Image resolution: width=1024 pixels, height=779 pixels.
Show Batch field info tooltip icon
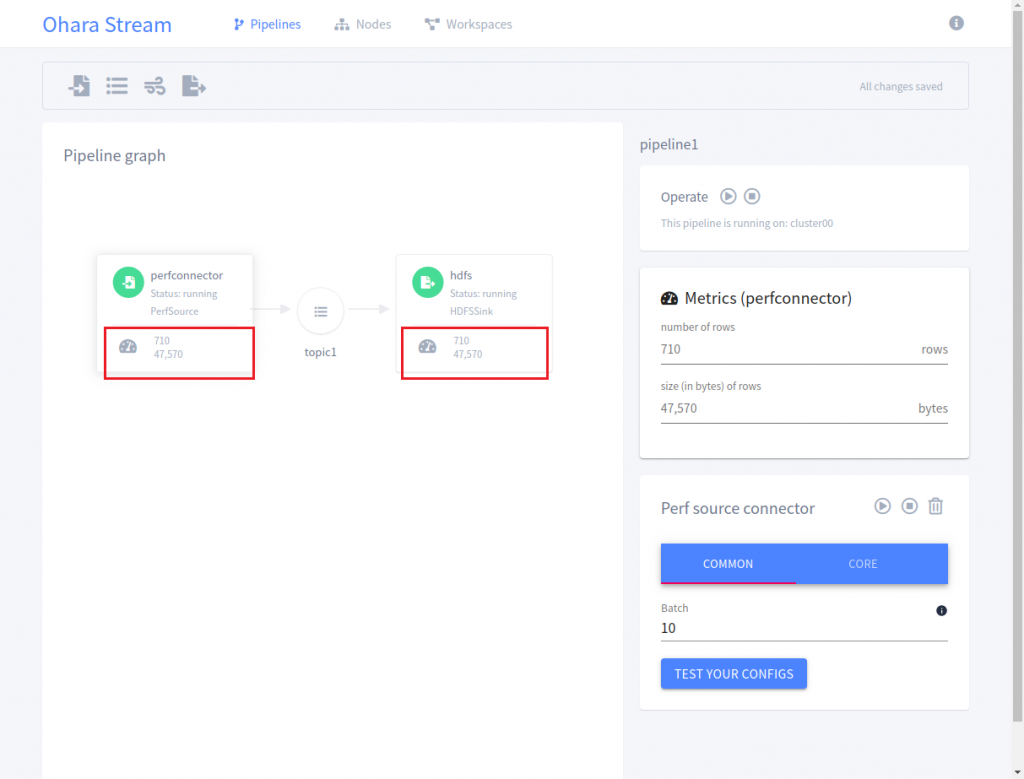[x=941, y=611]
